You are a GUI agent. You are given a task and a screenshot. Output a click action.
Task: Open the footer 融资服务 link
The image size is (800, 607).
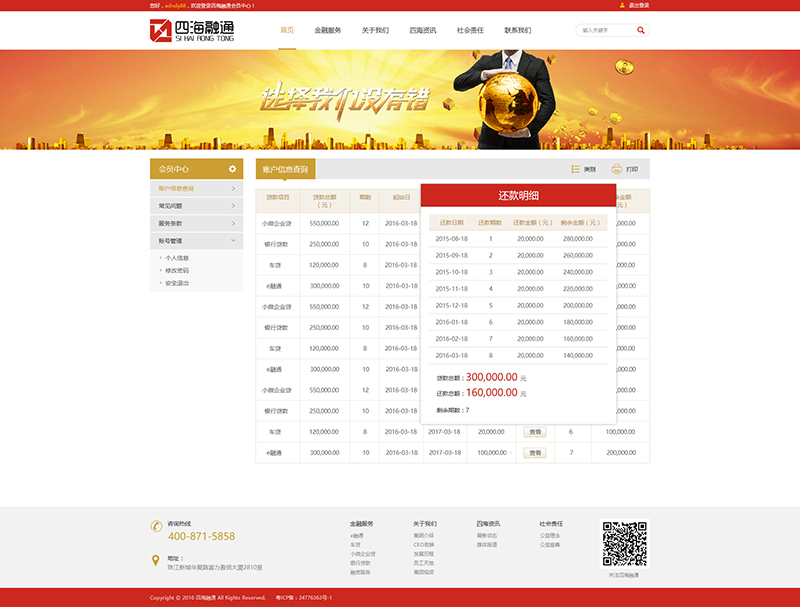360,572
